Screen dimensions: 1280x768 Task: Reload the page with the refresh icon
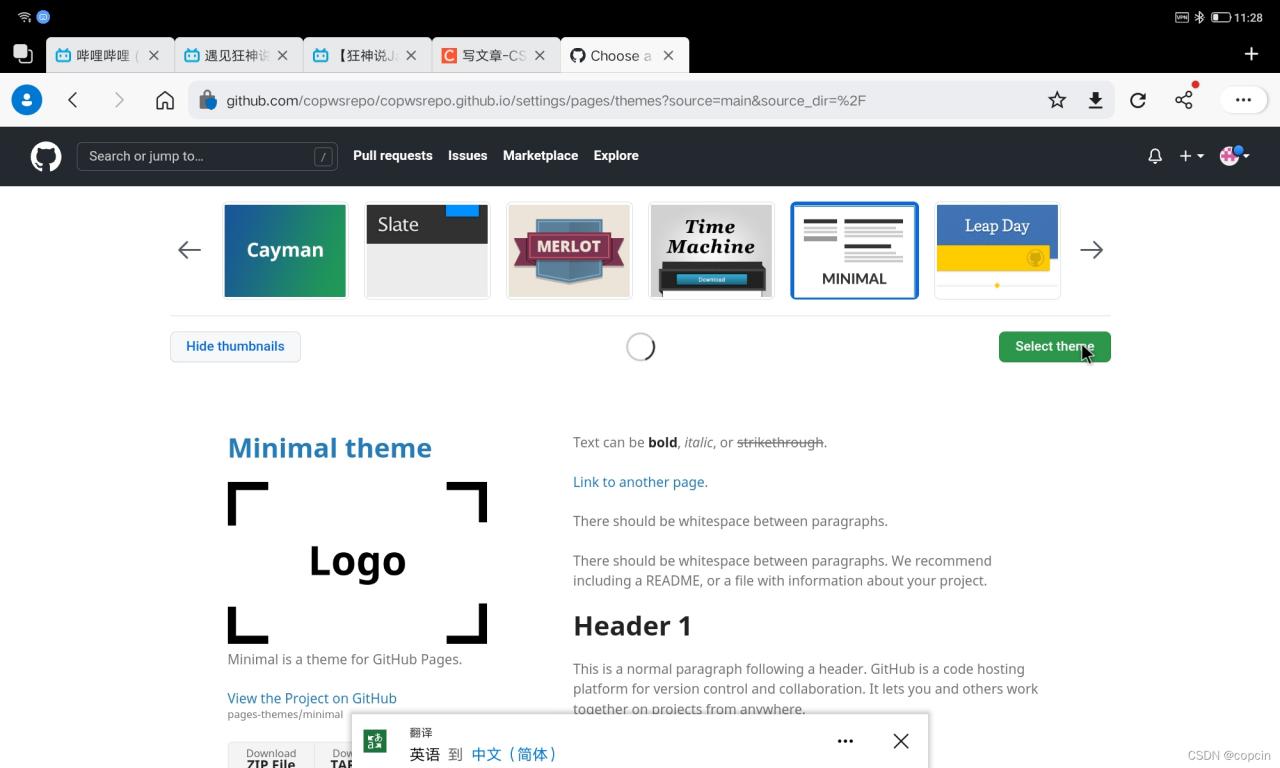pos(1138,100)
